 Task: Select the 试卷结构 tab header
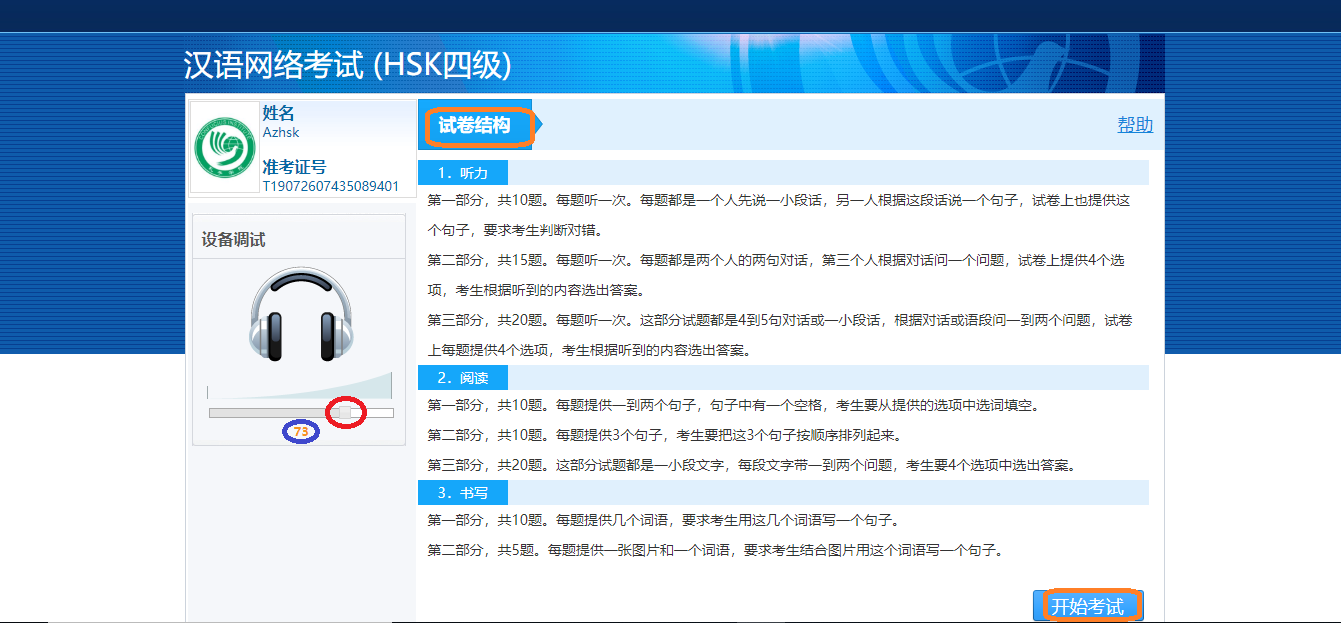click(x=475, y=126)
